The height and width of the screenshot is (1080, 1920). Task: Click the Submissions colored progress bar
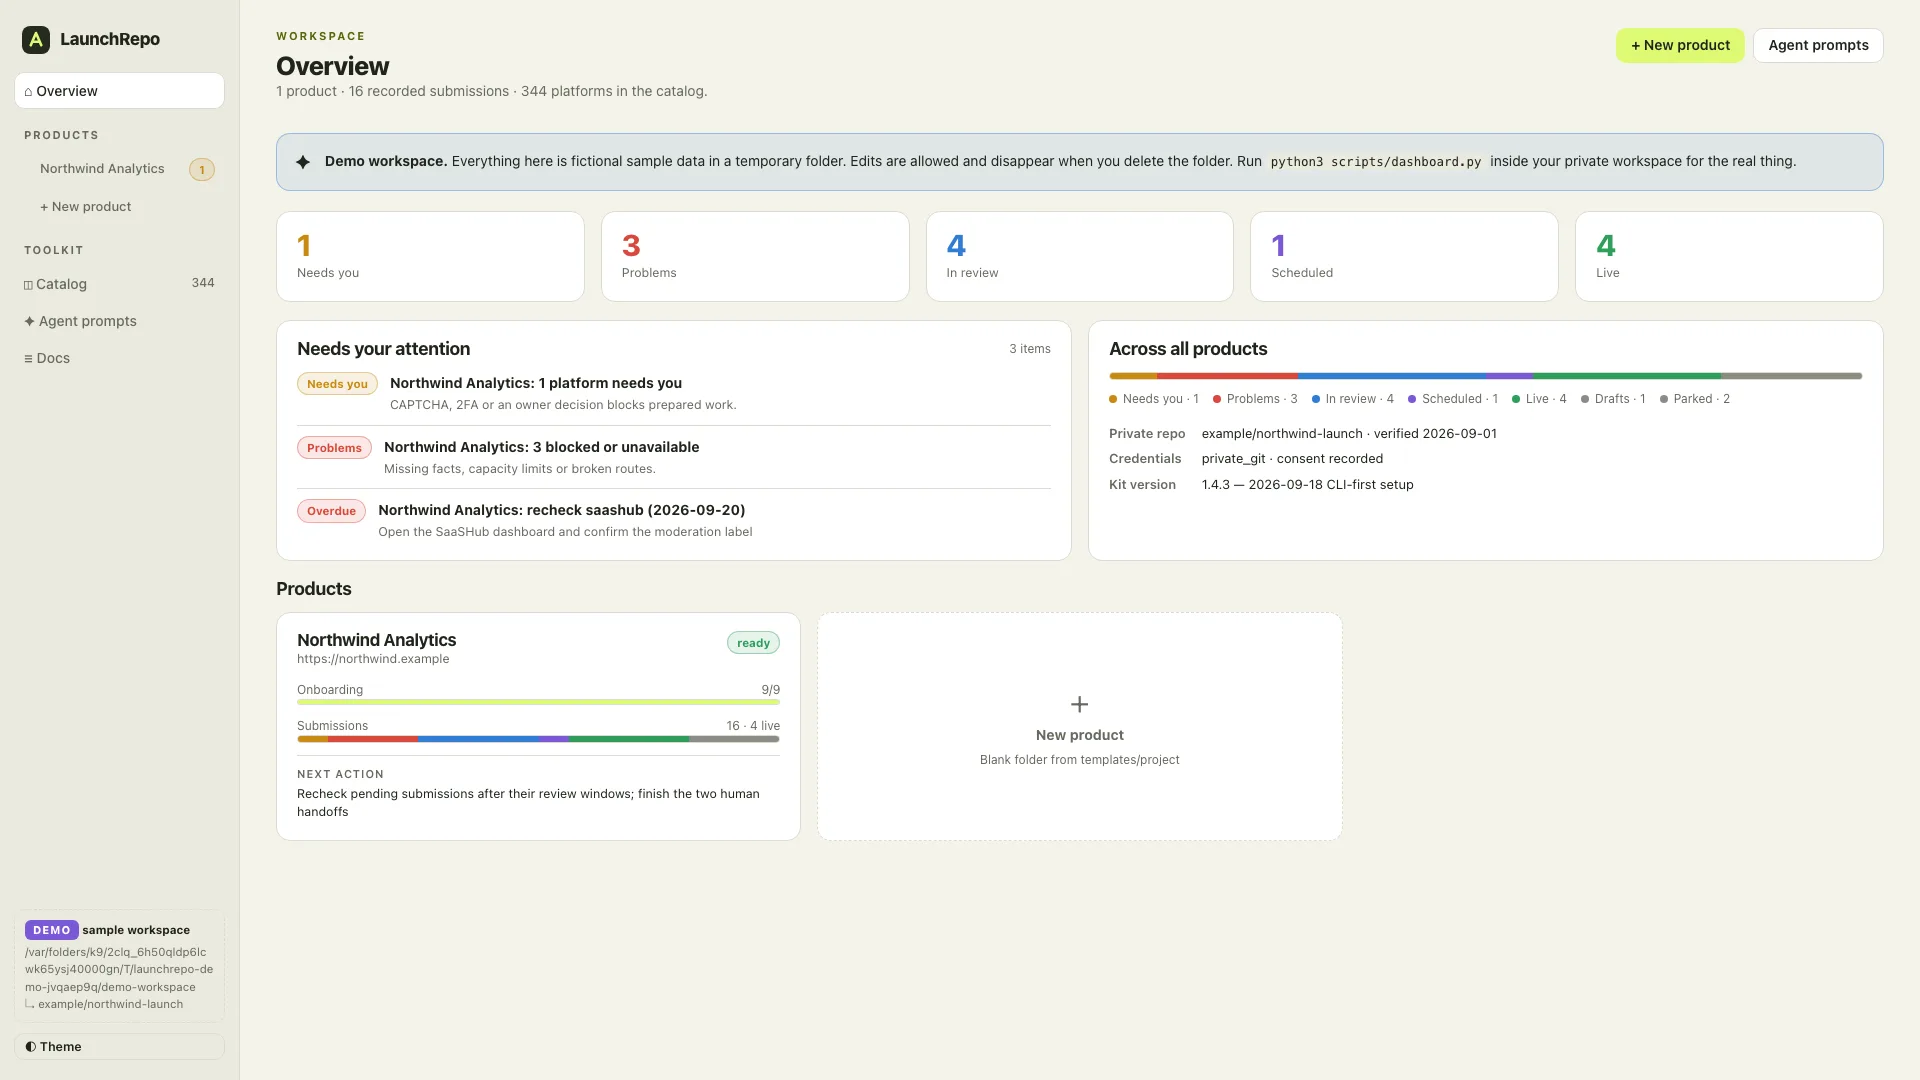(538, 739)
